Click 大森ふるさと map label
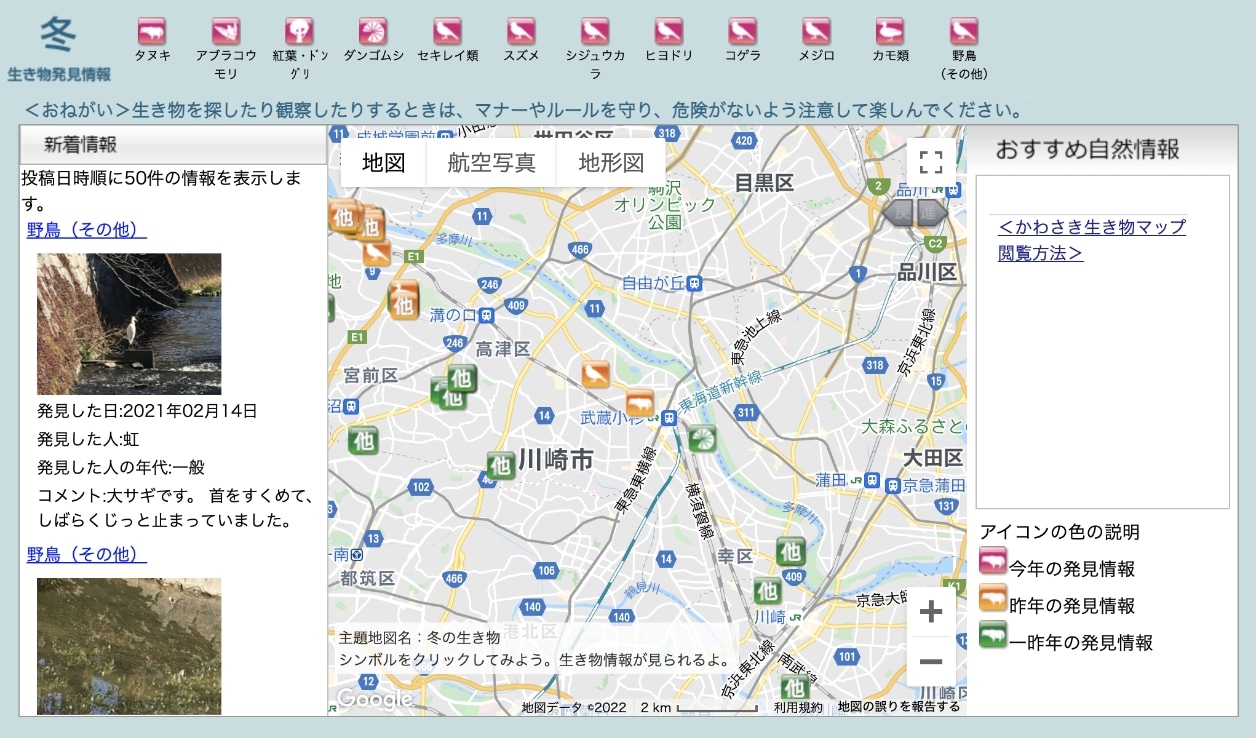This screenshot has width=1256, height=738. point(913,426)
